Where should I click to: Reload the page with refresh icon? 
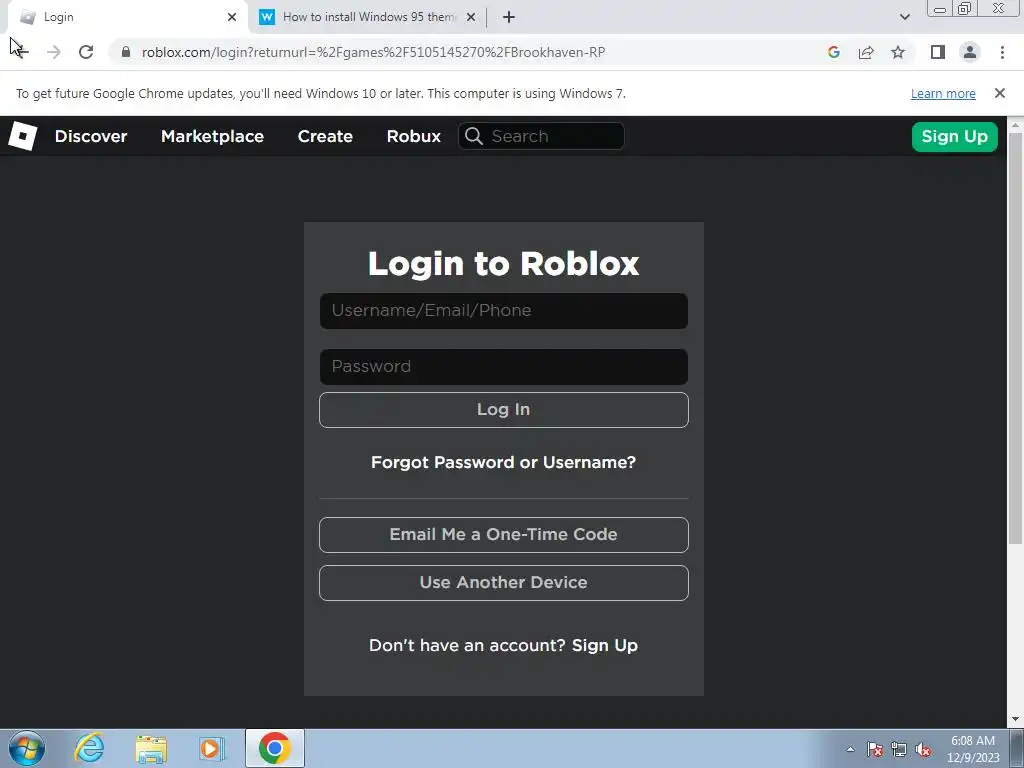pyautogui.click(x=86, y=52)
